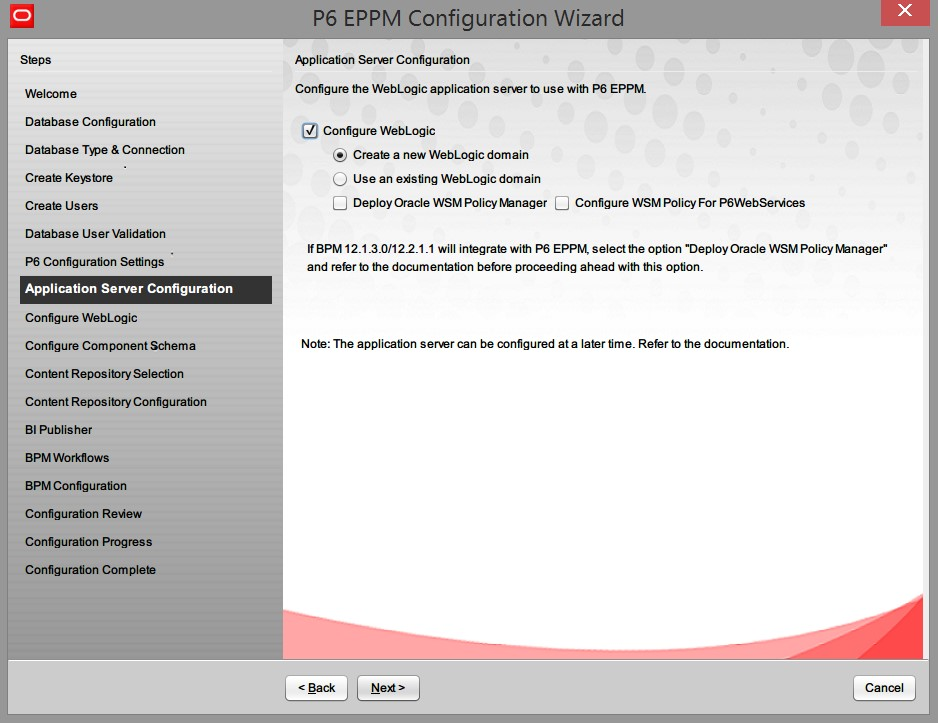Image resolution: width=938 pixels, height=723 pixels.
Task: Select the Configure Component Schema step
Action: tap(110, 346)
